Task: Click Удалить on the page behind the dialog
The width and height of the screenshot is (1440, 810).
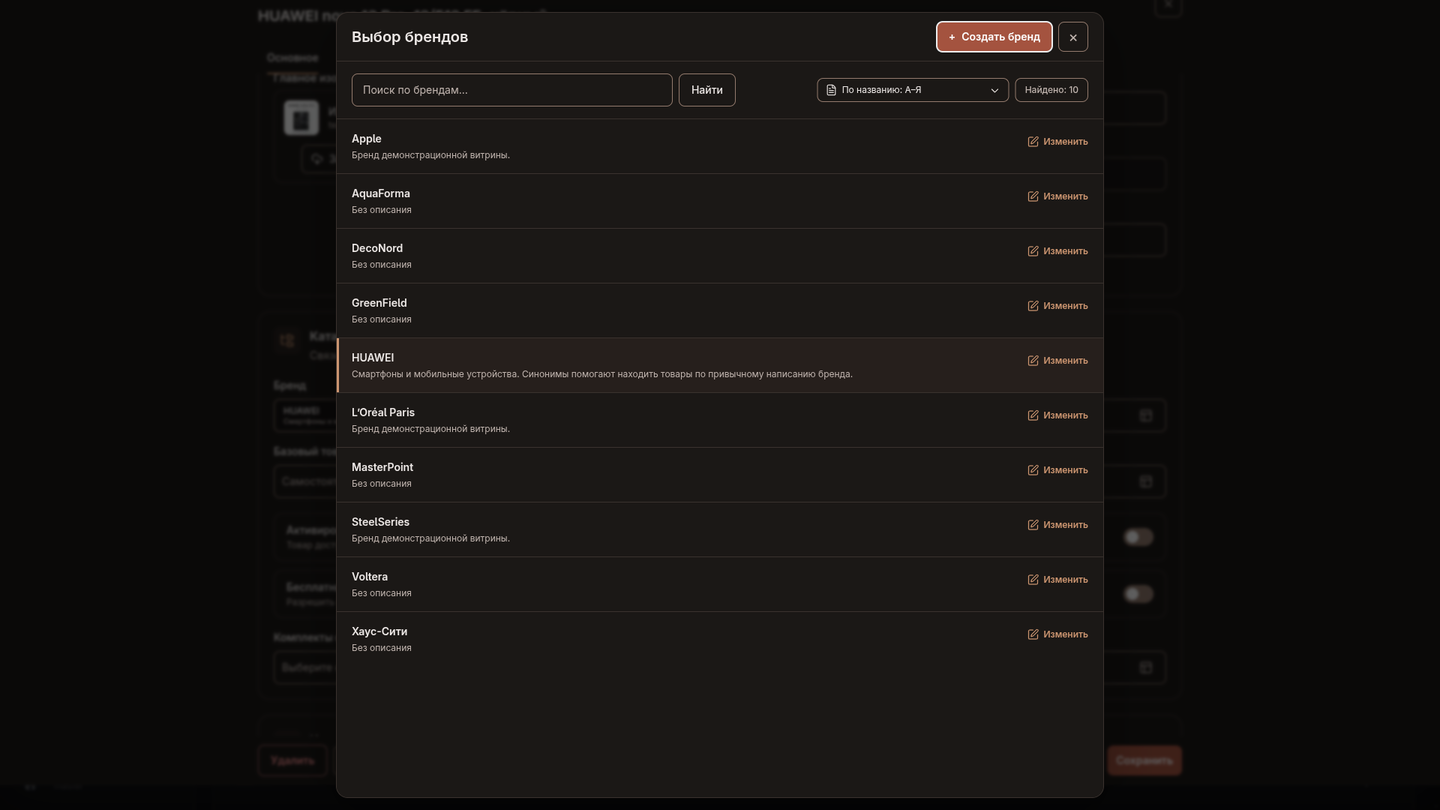Action: 292,761
